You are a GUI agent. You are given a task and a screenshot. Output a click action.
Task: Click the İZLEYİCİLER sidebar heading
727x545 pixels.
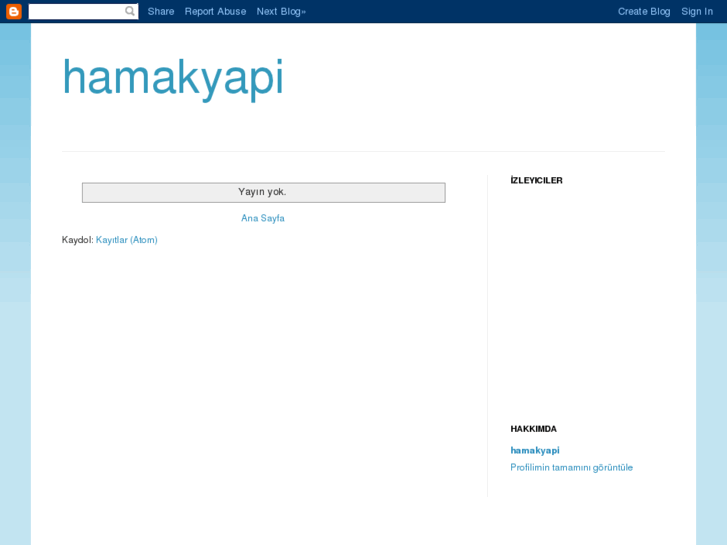click(536, 181)
